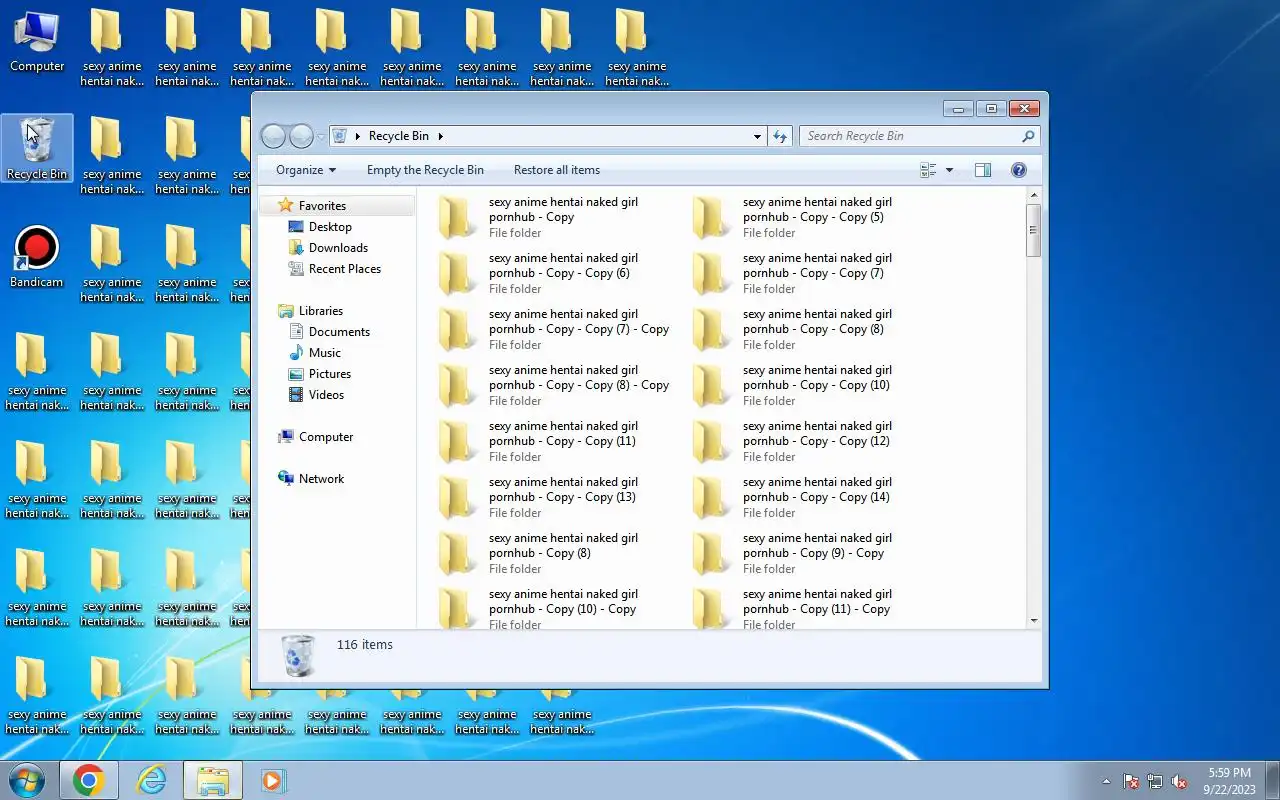Open the recent pages arrow beside Forward
The height and width of the screenshot is (800, 1280).
pos(321,136)
